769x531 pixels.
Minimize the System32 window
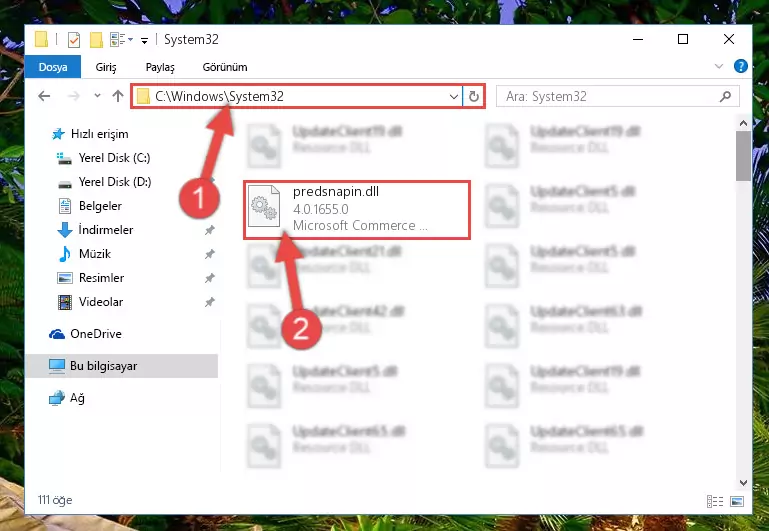638,39
